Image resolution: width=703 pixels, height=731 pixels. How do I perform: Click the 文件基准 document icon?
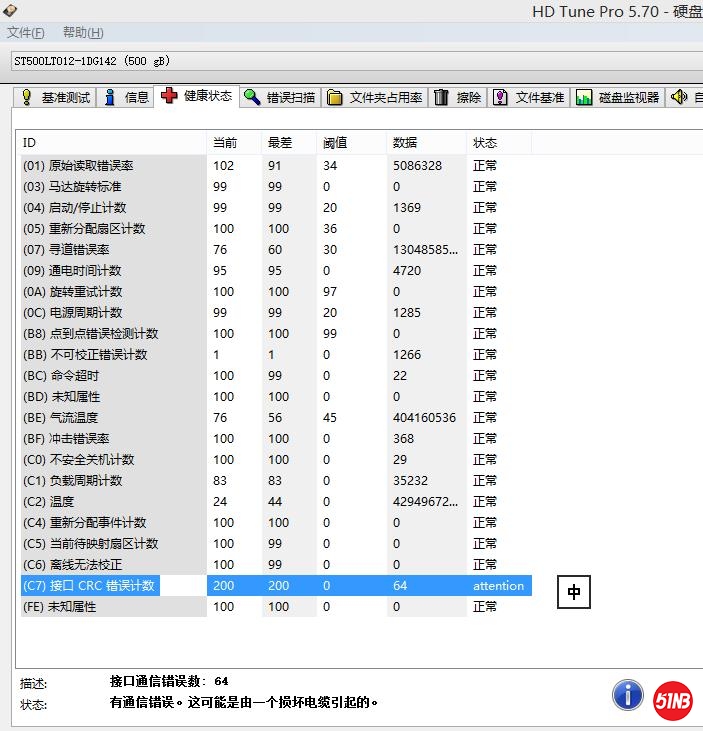click(x=501, y=97)
